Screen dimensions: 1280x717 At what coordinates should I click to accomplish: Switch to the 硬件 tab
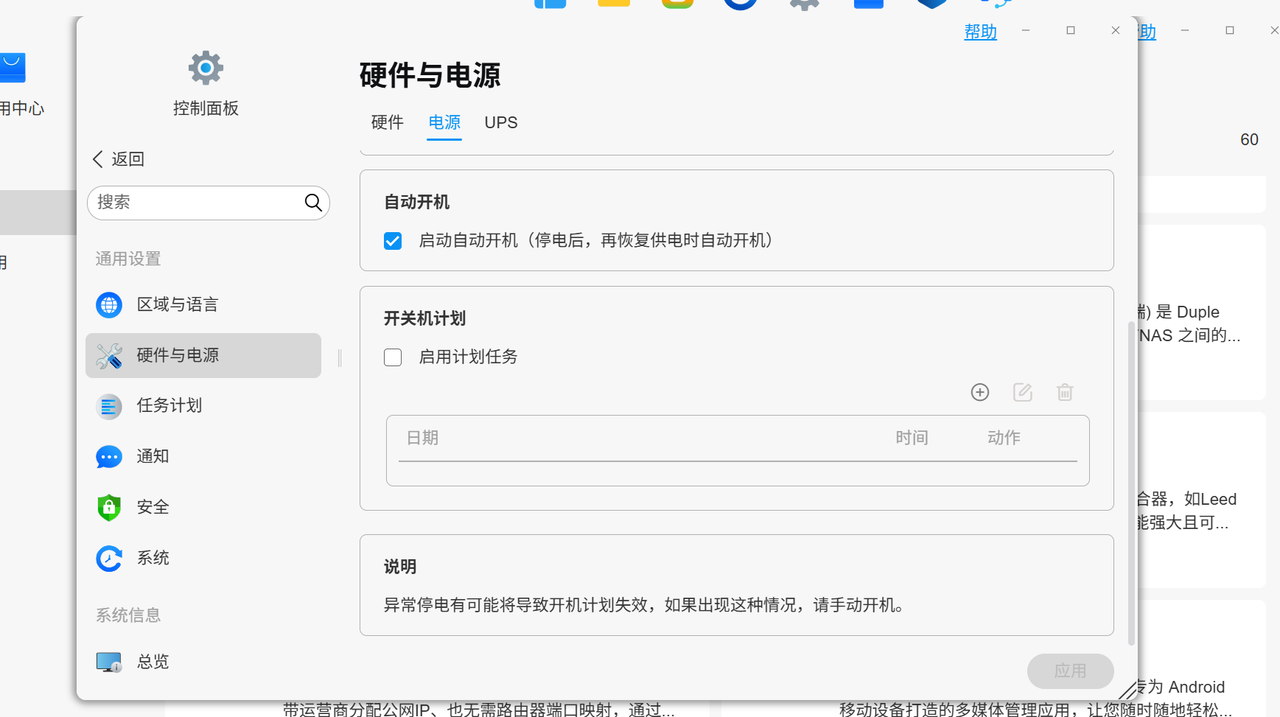pos(387,122)
